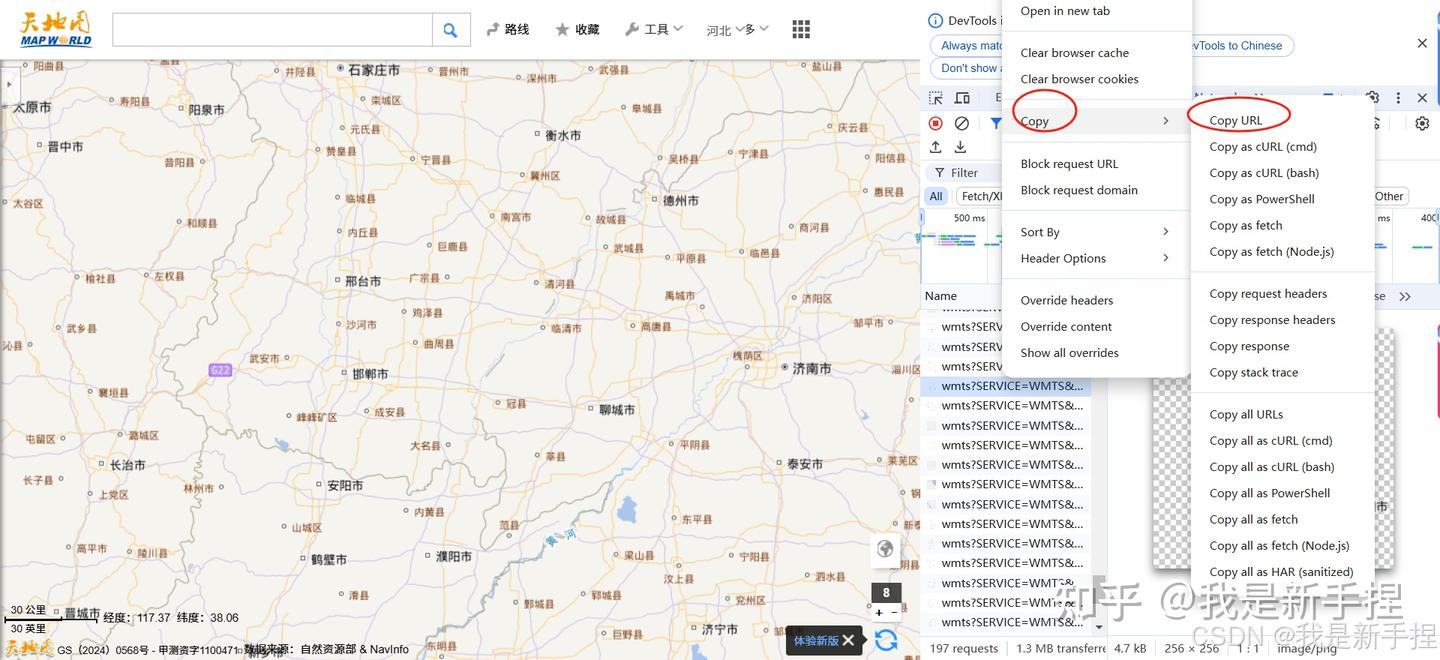The height and width of the screenshot is (660, 1440).
Task: Click the export HAR file icon
Action: [x=960, y=146]
